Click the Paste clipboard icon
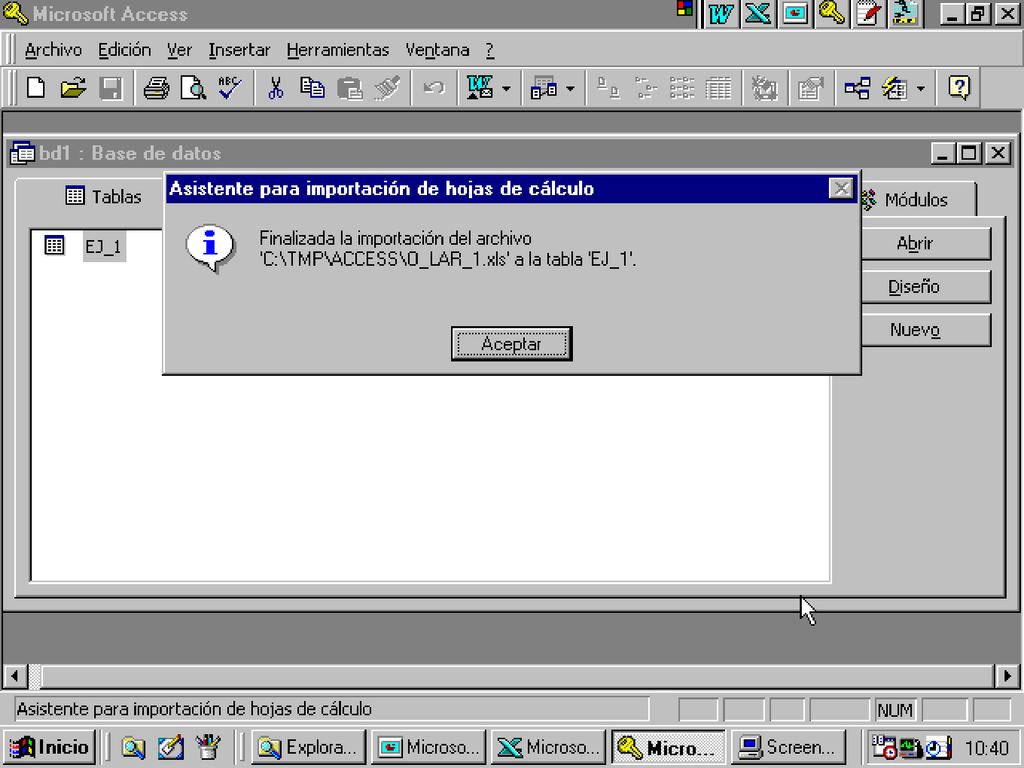The width and height of the screenshot is (1024, 768). pyautogui.click(x=349, y=88)
